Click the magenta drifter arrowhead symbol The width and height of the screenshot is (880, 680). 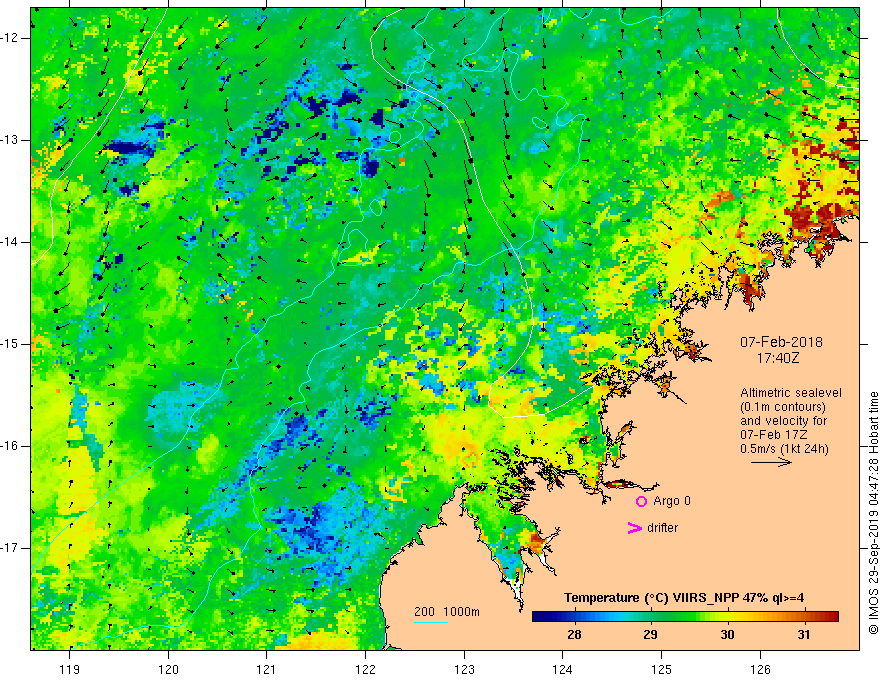point(635,528)
